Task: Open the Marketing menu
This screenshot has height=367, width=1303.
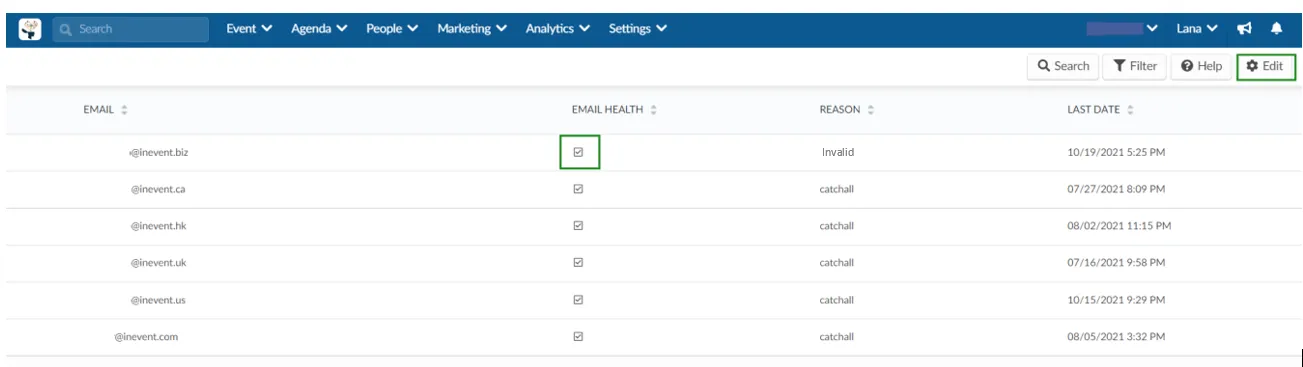Action: point(472,29)
